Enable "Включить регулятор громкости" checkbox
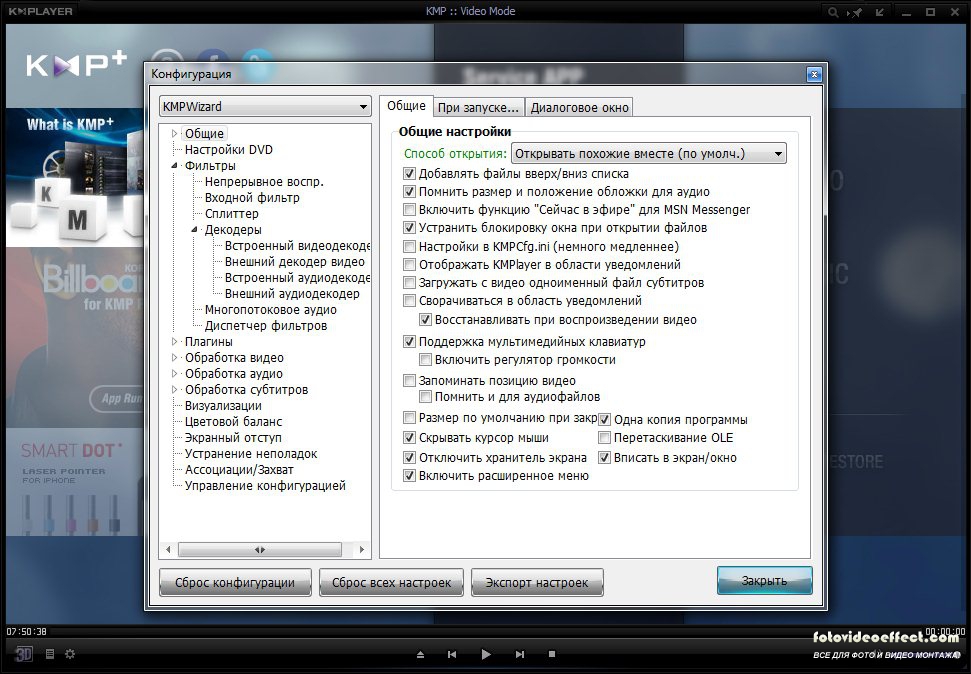 click(x=425, y=359)
